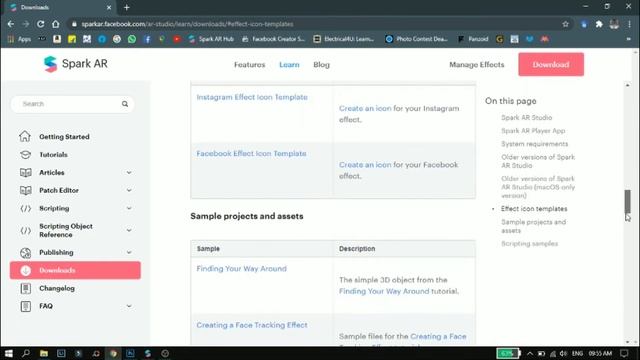
Task: Click the page vertical scrollbar thumb
Action: click(627, 201)
